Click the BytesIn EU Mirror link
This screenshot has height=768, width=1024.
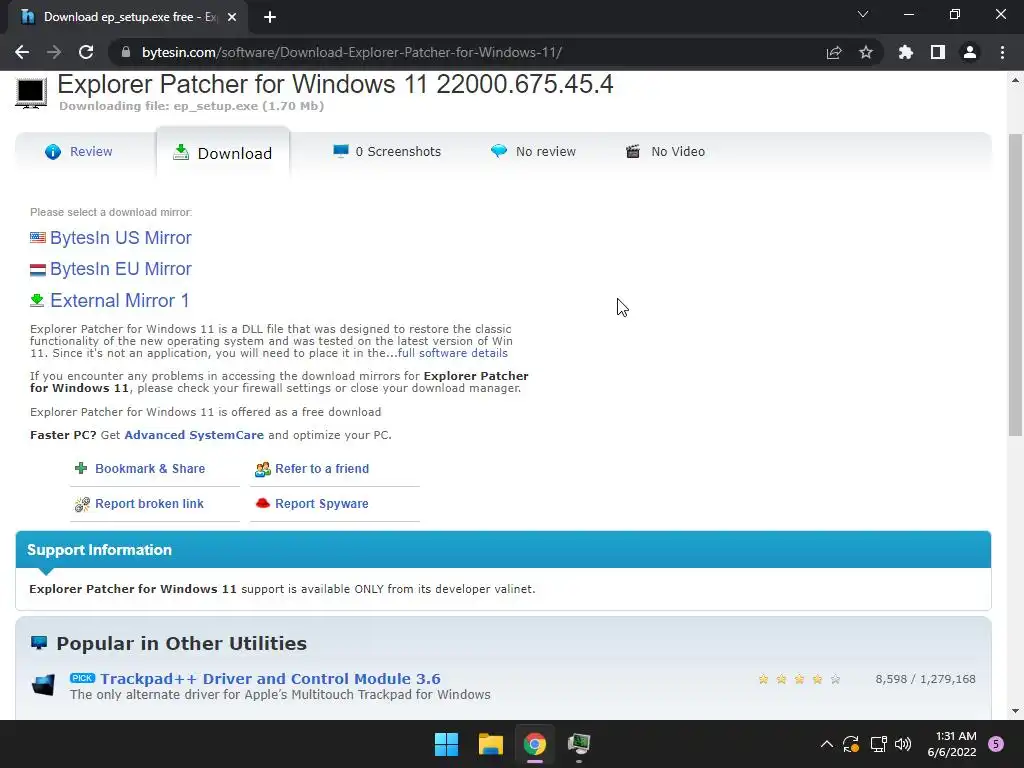pos(121,269)
